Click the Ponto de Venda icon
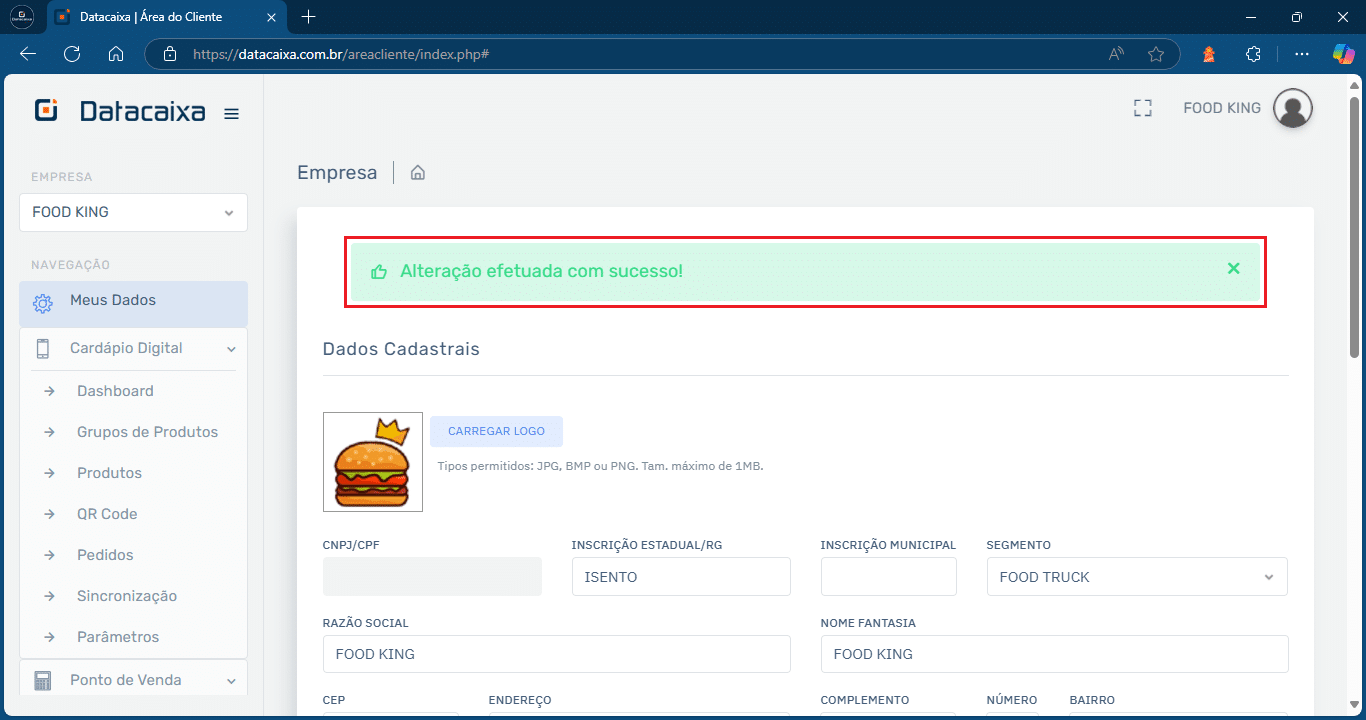The image size is (1366, 720). click(x=43, y=679)
